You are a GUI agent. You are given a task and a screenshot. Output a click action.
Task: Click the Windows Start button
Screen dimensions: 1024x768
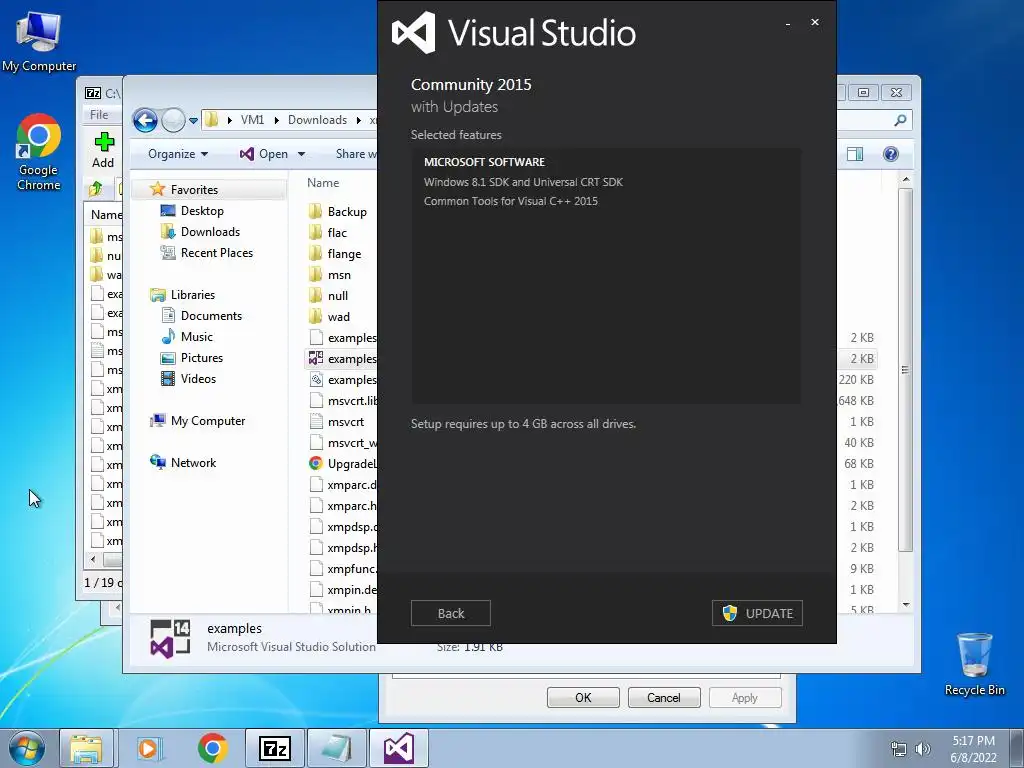pos(27,748)
